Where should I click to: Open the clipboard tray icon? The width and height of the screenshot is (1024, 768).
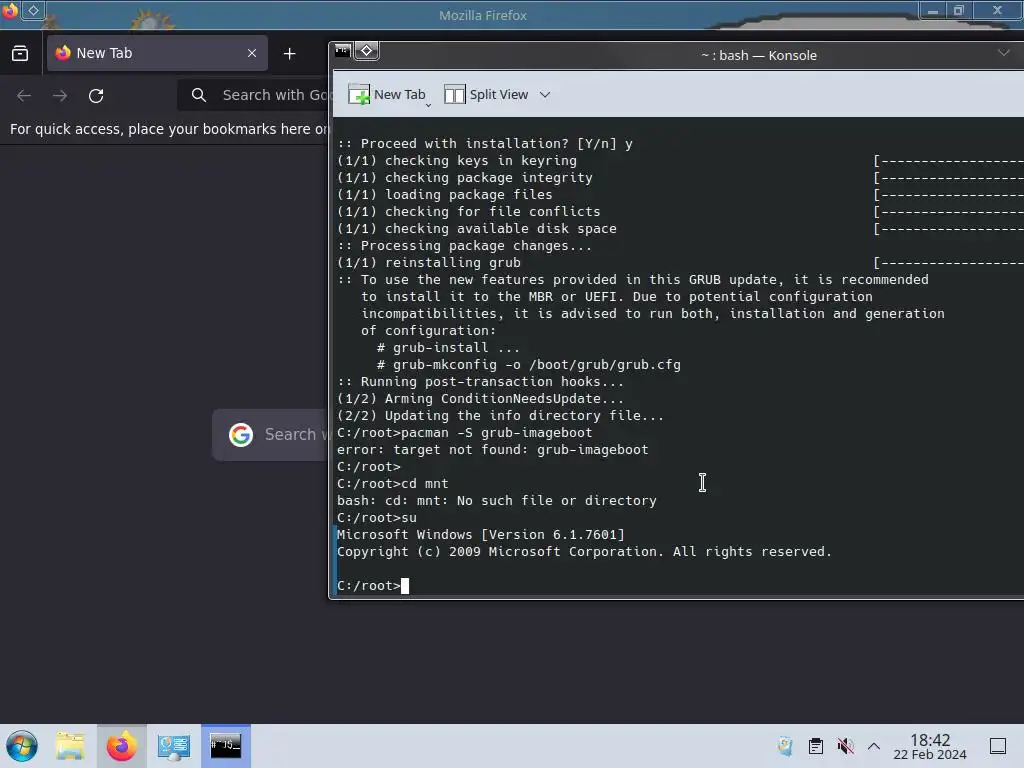[816, 746]
